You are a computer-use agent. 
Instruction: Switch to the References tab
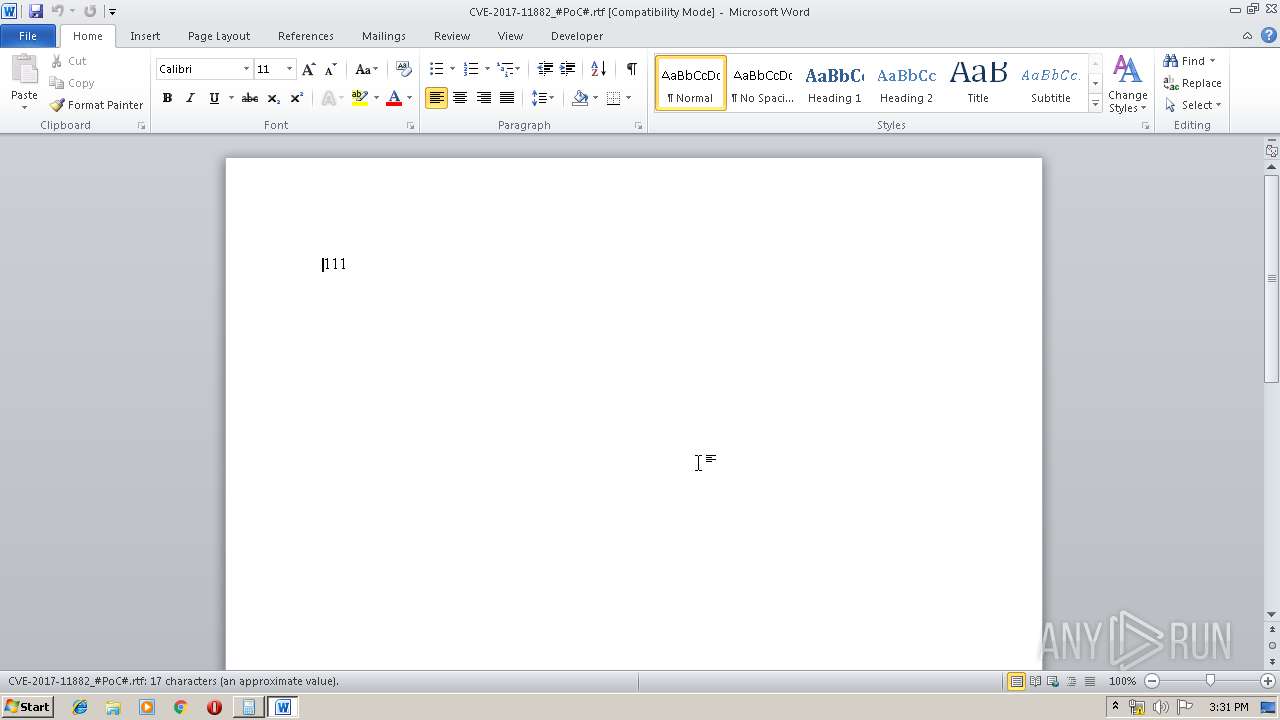(306, 36)
